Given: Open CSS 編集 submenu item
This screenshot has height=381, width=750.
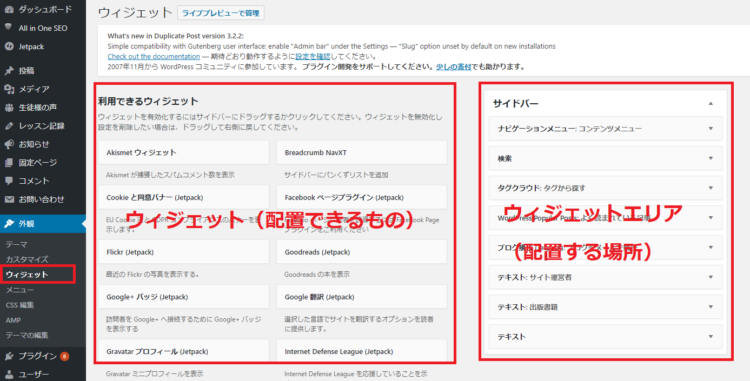Looking at the screenshot, I should [x=20, y=305].
